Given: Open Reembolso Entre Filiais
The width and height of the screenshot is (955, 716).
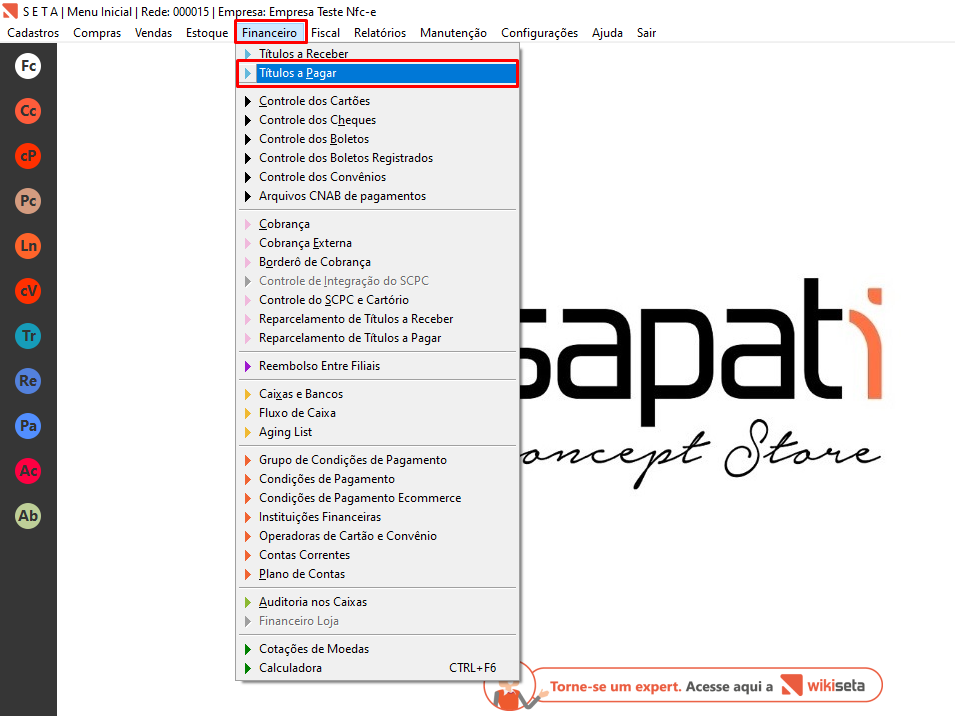Looking at the screenshot, I should tap(378, 366).
